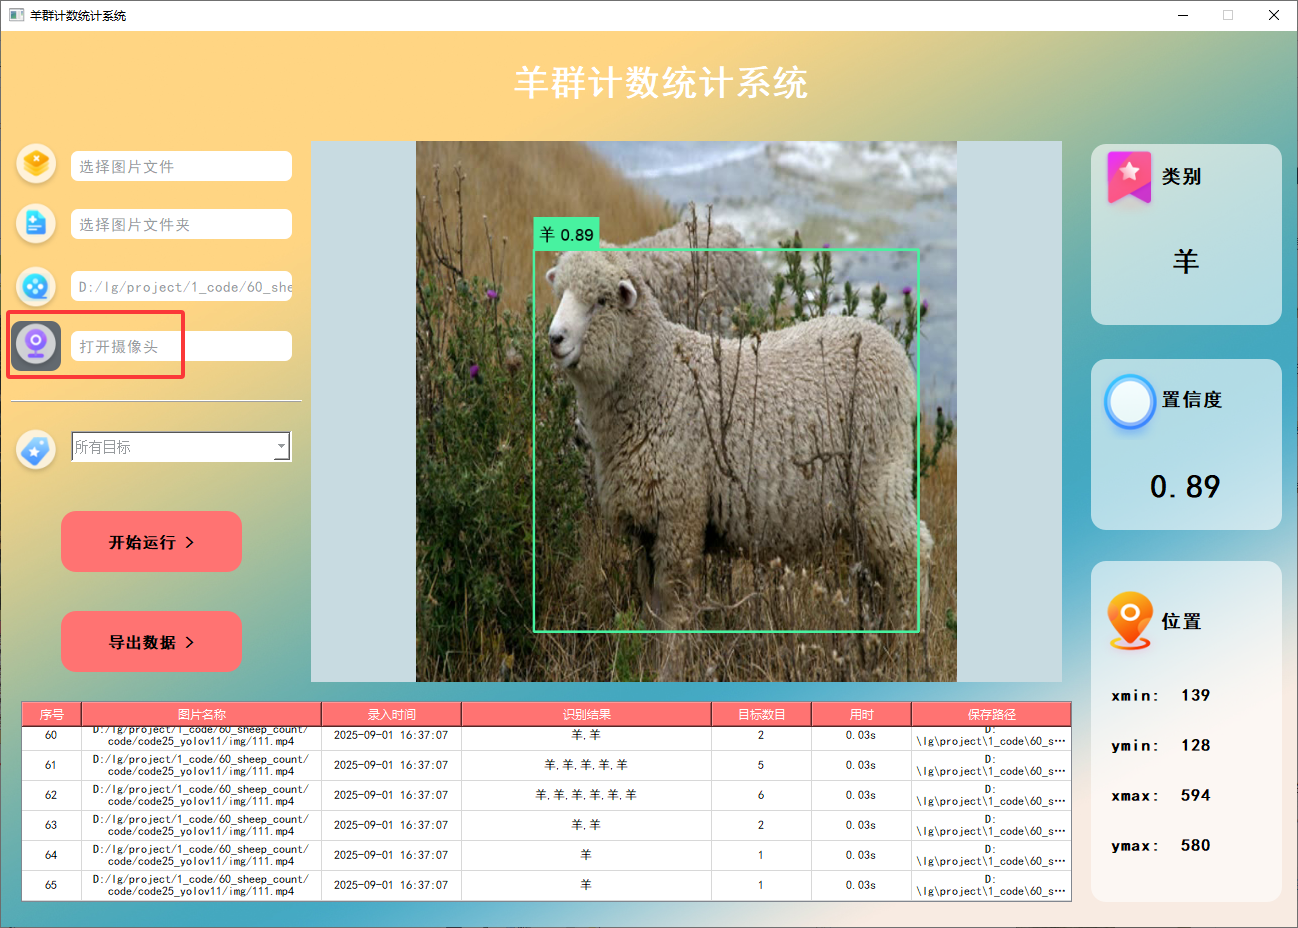1298x928 pixels.
Task: Click the target count cell of row 61
Action: pyautogui.click(x=761, y=765)
